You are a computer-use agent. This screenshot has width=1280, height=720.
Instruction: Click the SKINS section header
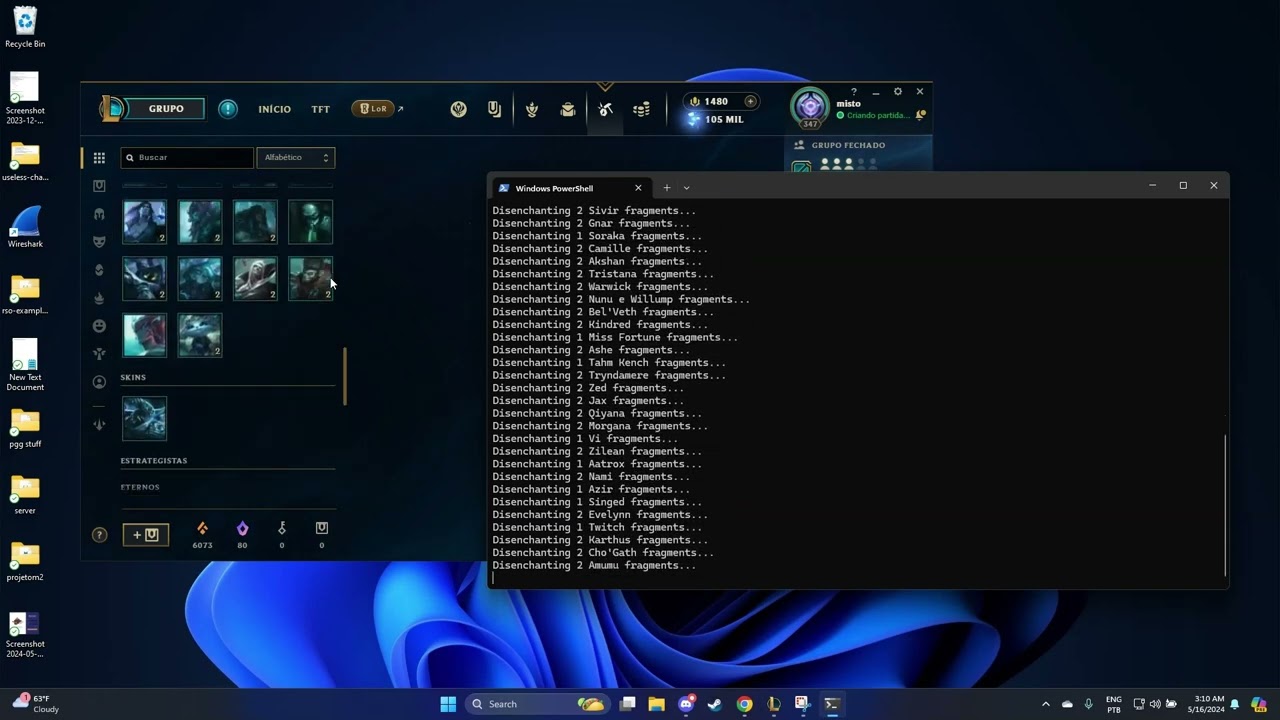(x=133, y=378)
